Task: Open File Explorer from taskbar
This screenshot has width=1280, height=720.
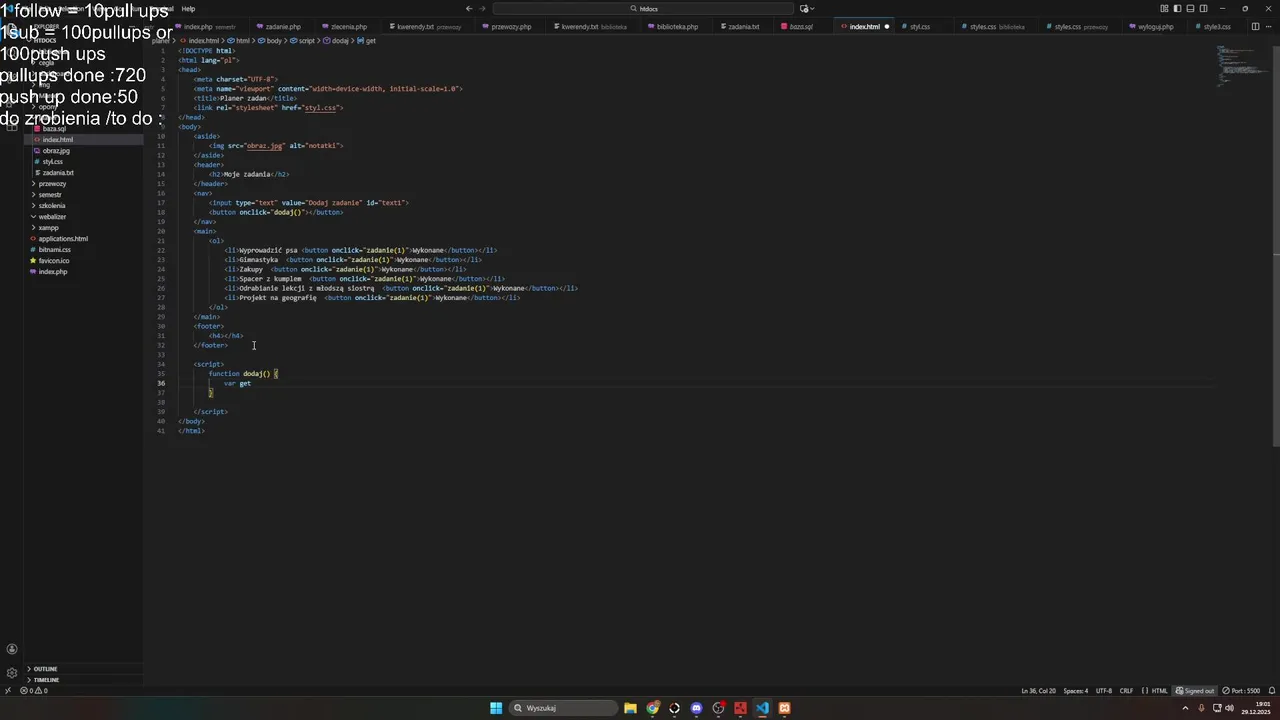Action: click(x=630, y=708)
